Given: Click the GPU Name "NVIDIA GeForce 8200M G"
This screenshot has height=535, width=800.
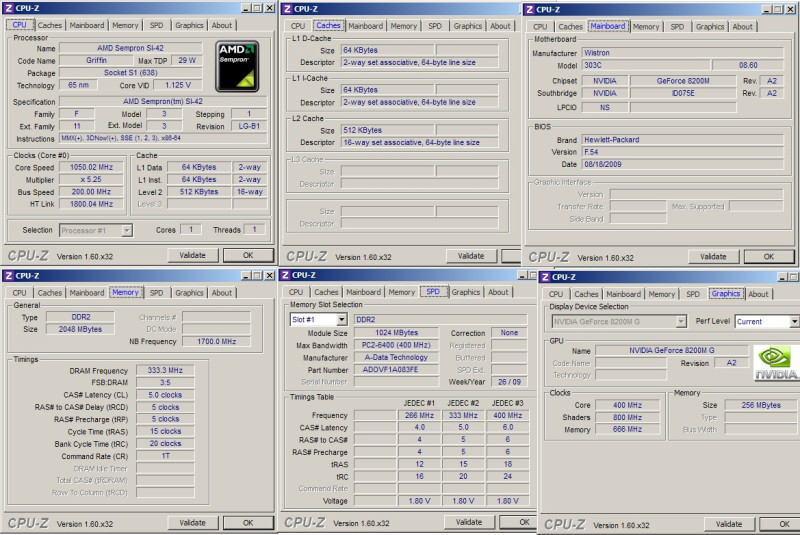Looking at the screenshot, I should coord(671,350).
